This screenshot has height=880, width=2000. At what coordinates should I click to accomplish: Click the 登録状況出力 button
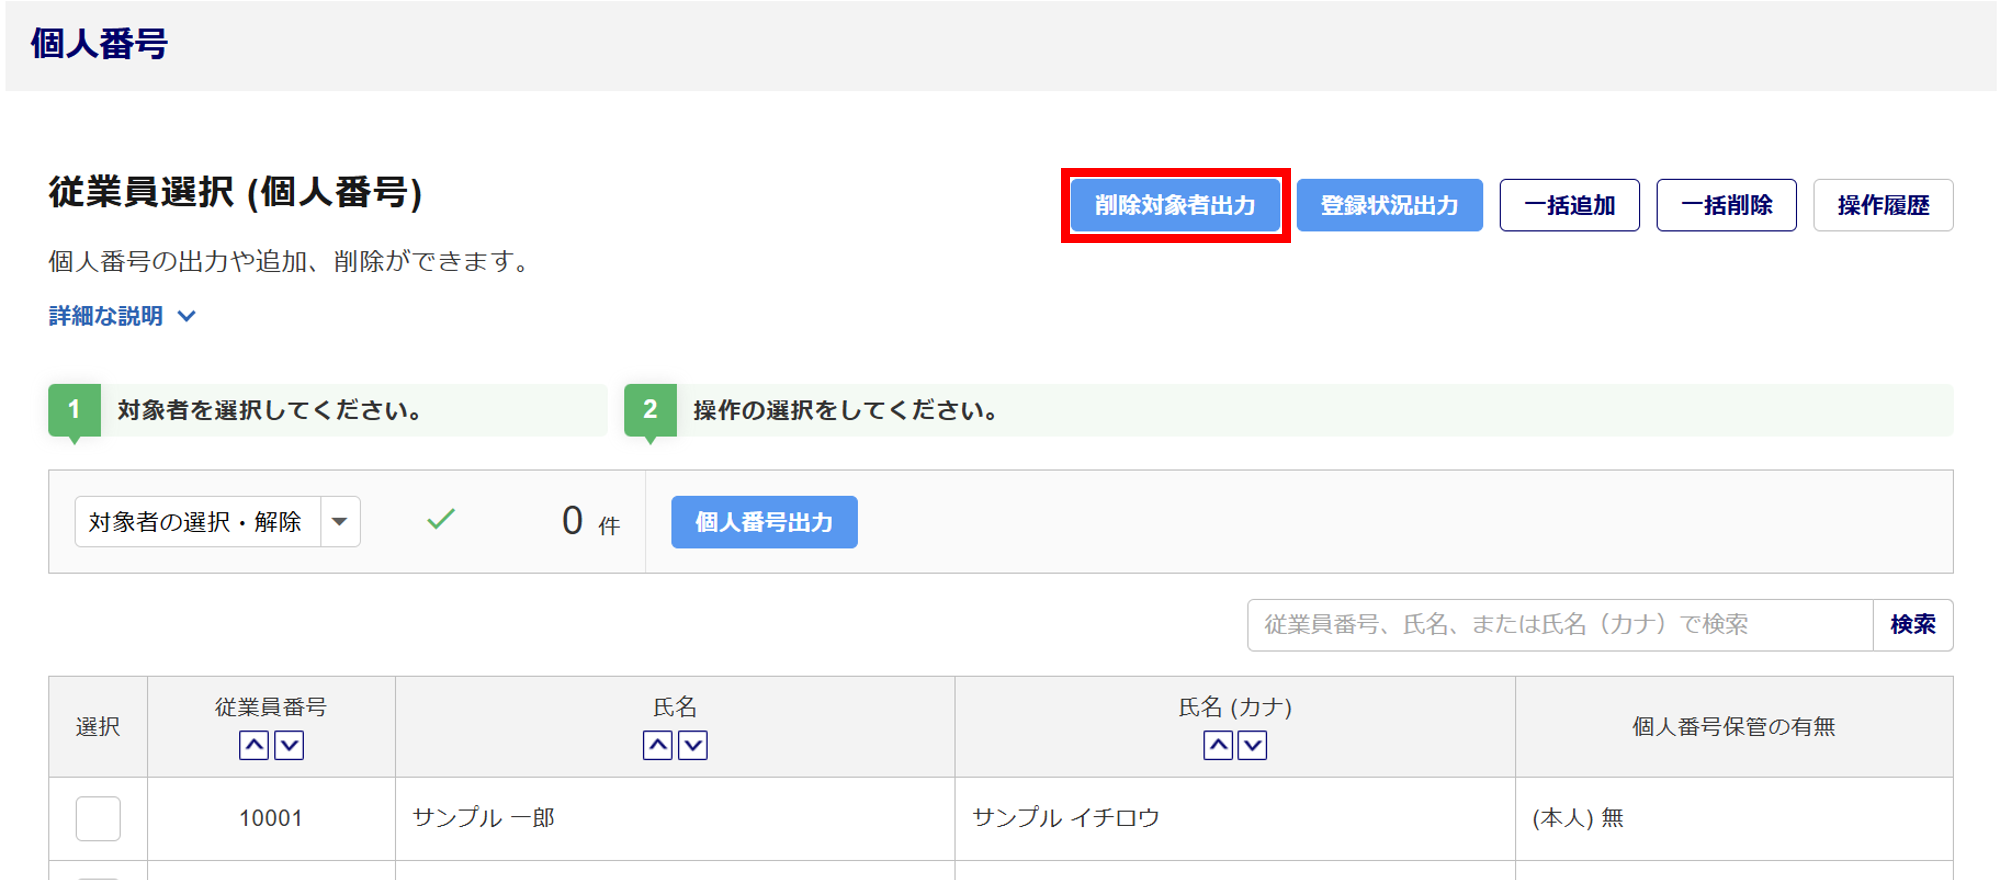1389,205
